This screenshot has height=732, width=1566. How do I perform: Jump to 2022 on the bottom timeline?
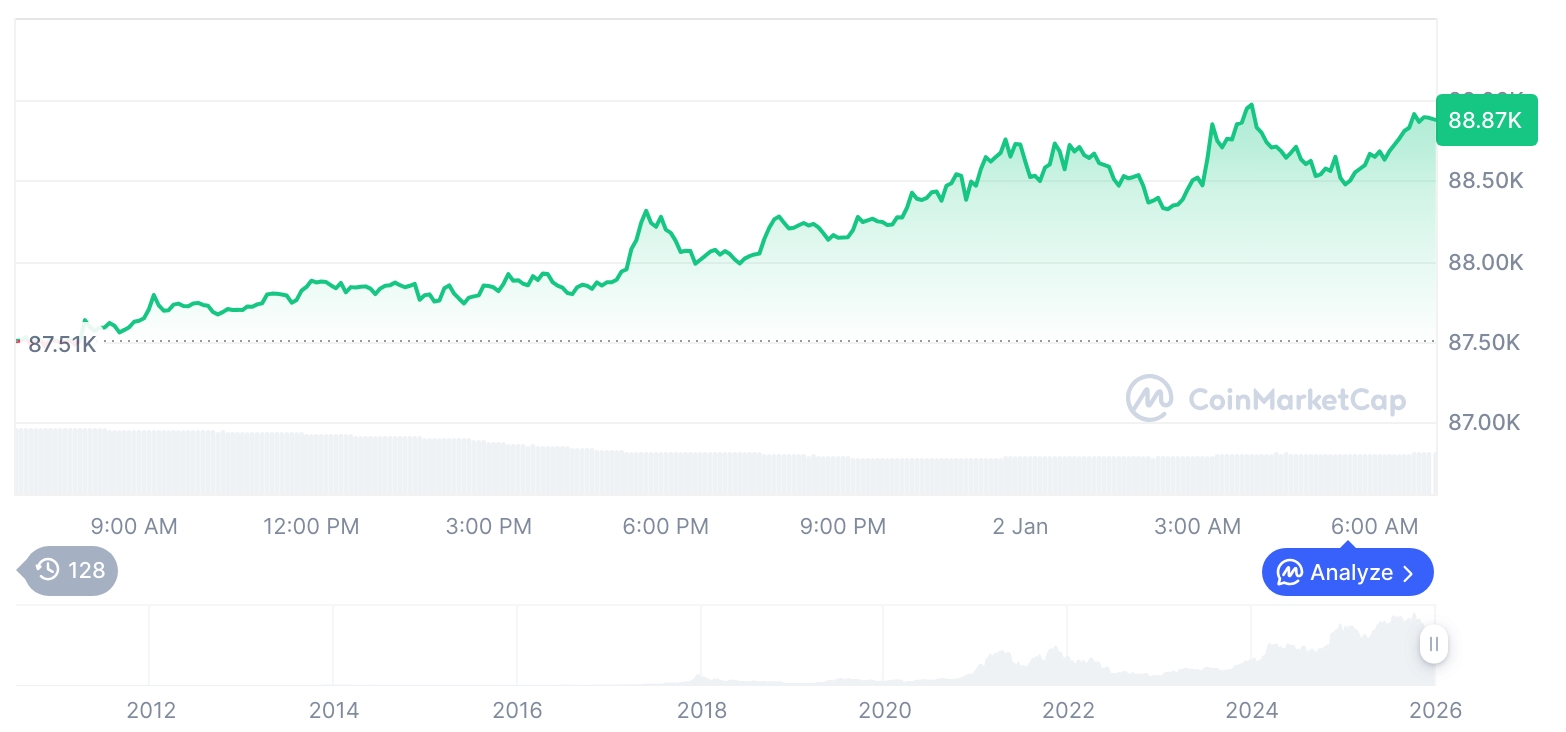1069,710
